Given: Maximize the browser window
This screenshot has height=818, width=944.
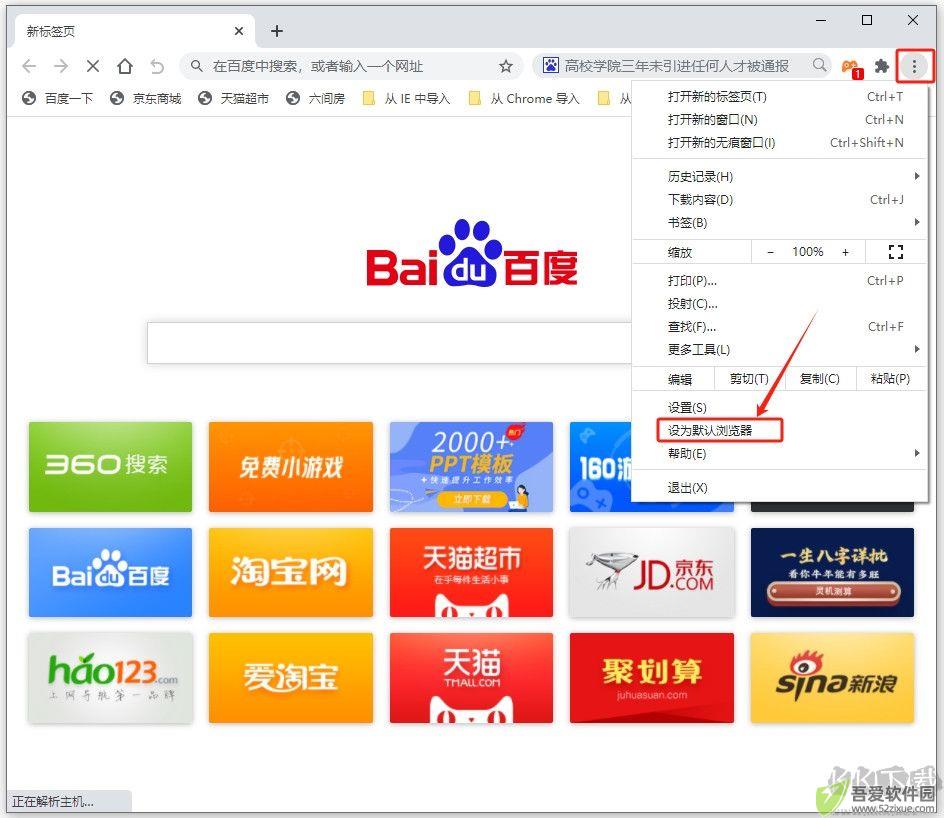Looking at the screenshot, I should [867, 20].
